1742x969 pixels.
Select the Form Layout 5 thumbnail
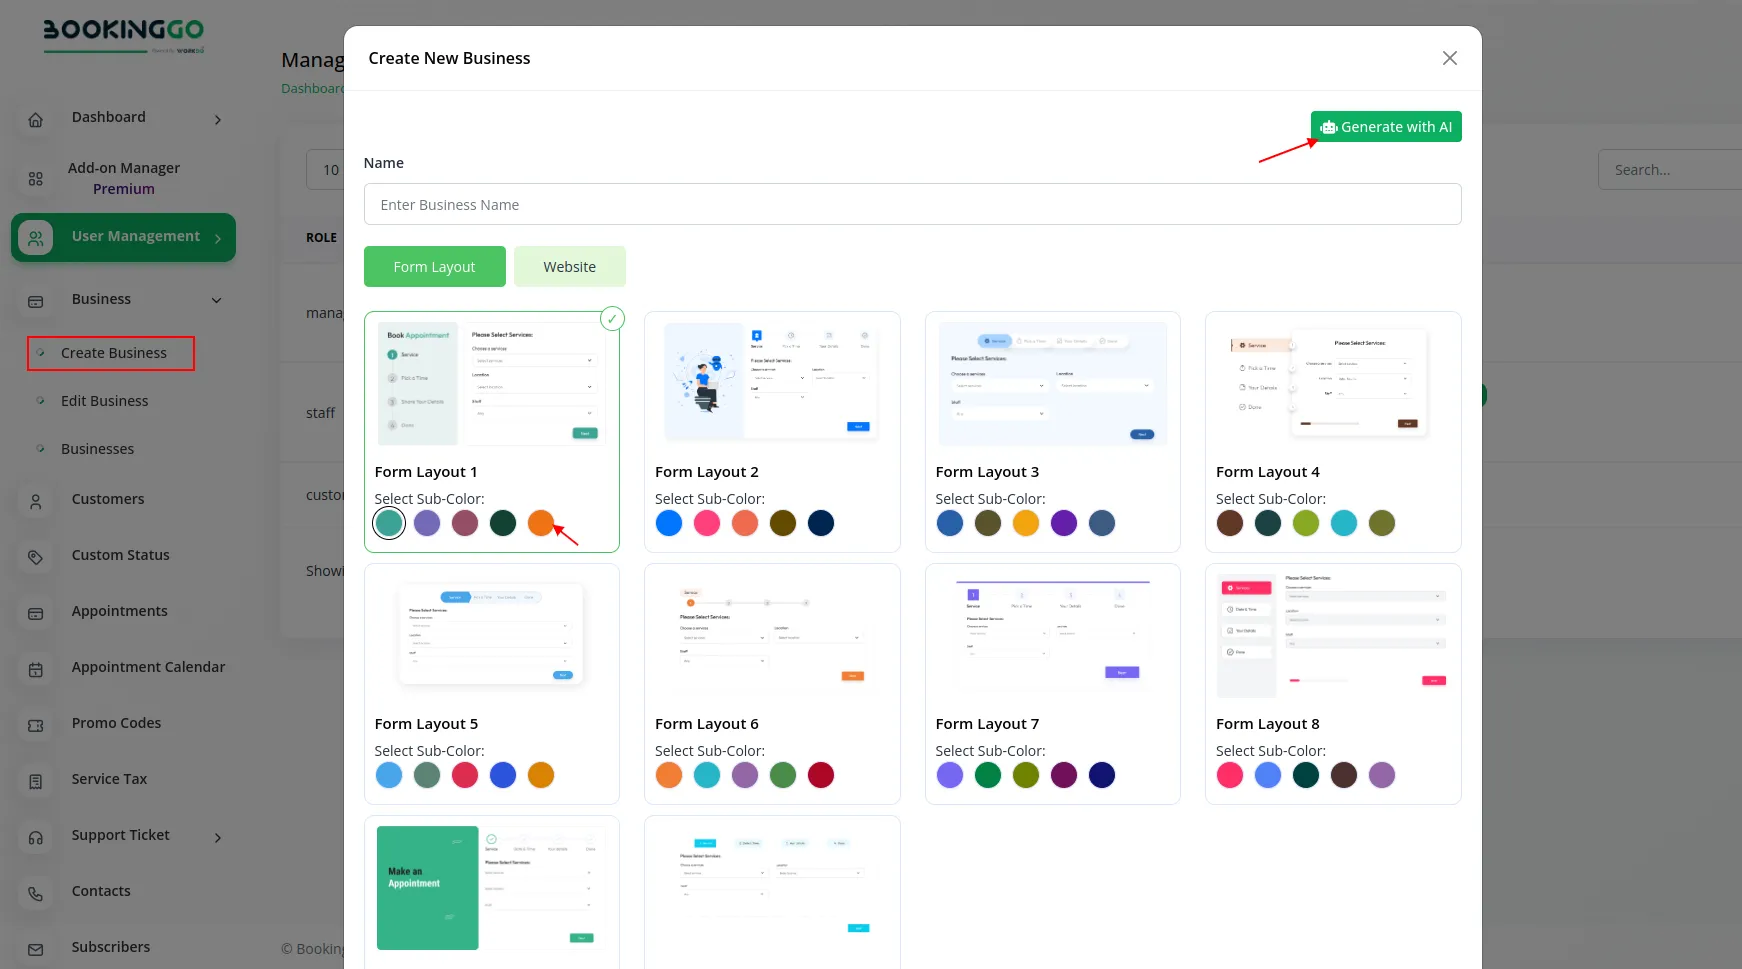tap(492, 636)
